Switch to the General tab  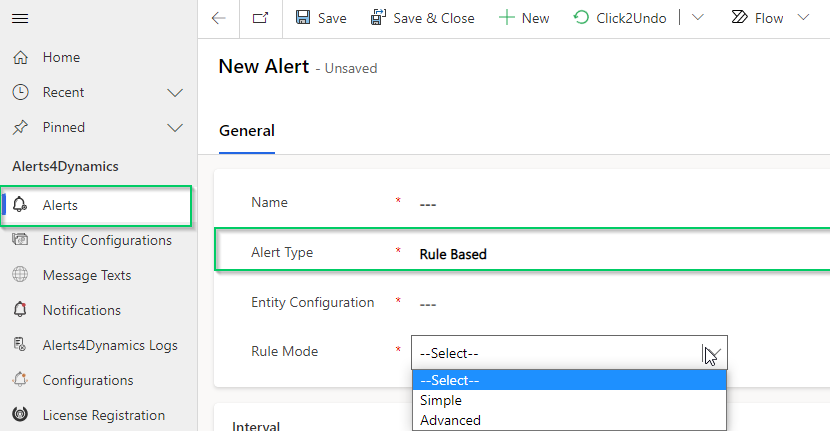click(247, 131)
